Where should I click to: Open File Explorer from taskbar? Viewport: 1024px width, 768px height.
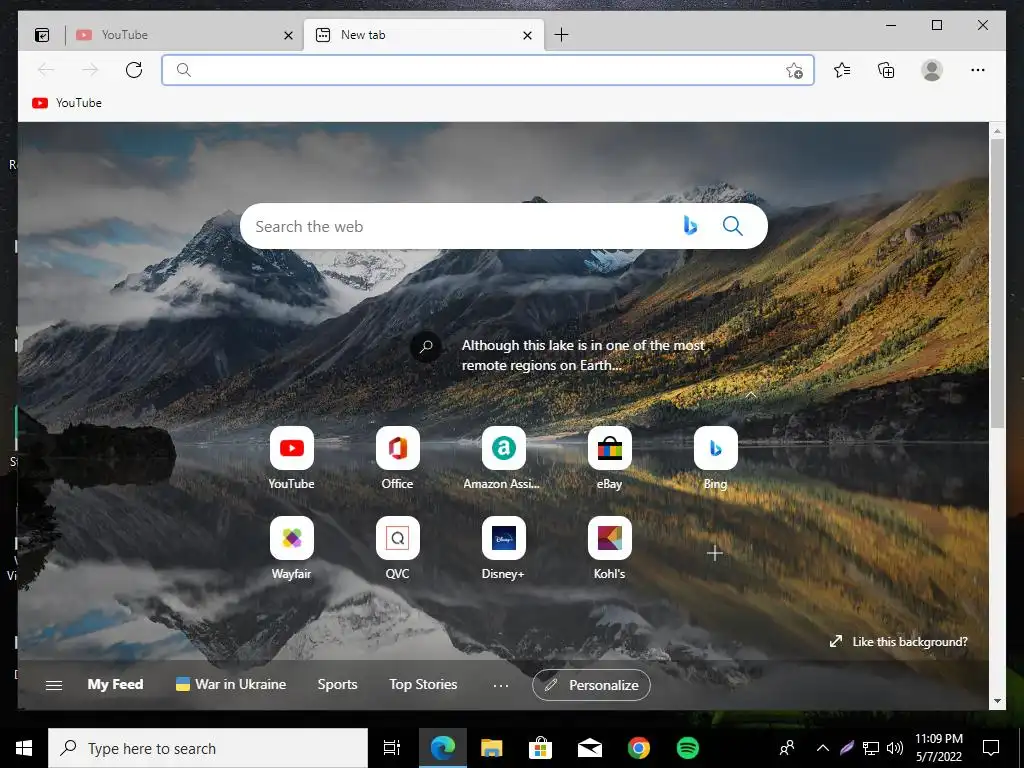492,748
